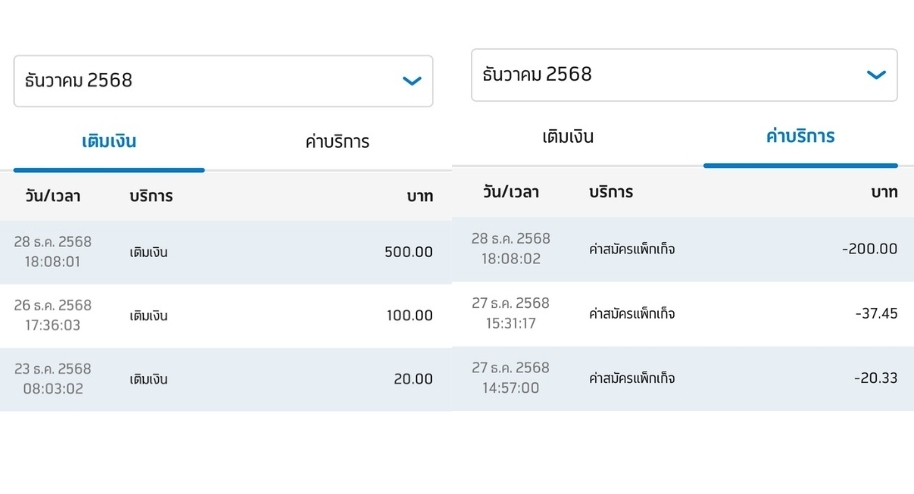Open the 100.00 baht top-up from 26 ธ.ค.
The image size is (914, 494).
point(224,315)
